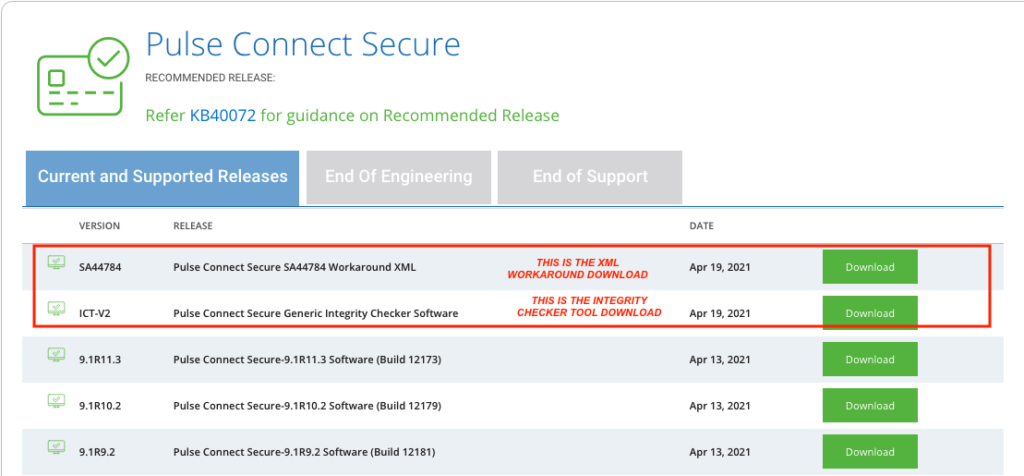Download the 9.1R10.2 Build 12179 software

870,405
